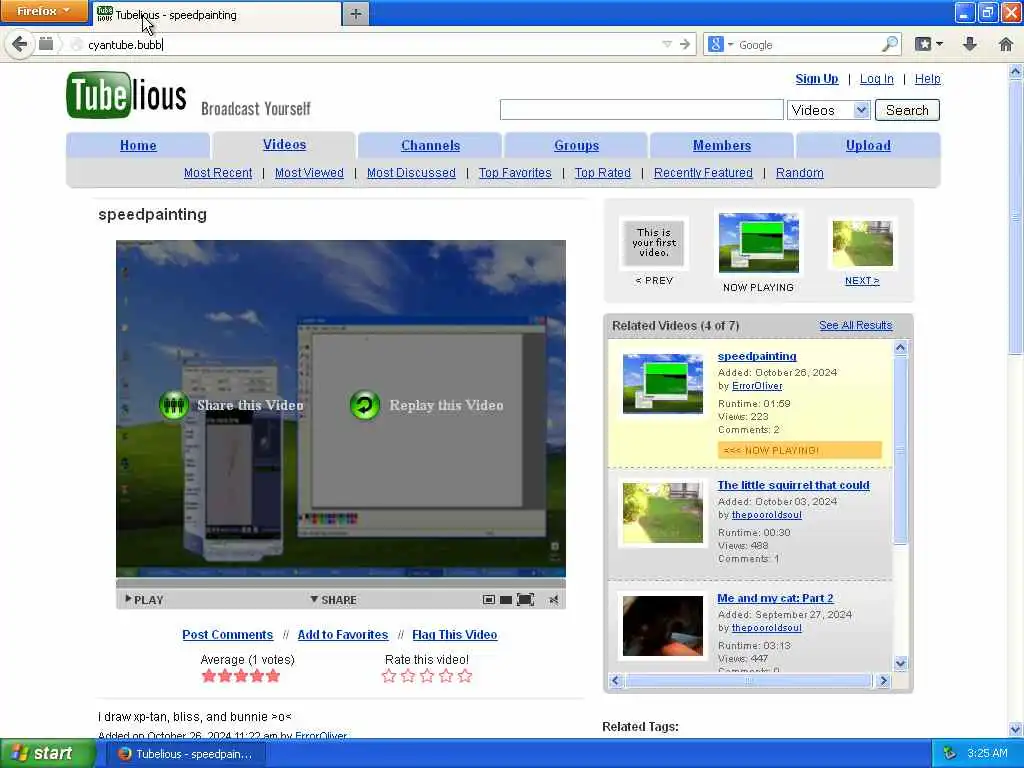Viewport: 1024px width, 768px height.
Task: Switch to the Groups tab
Action: coord(576,146)
